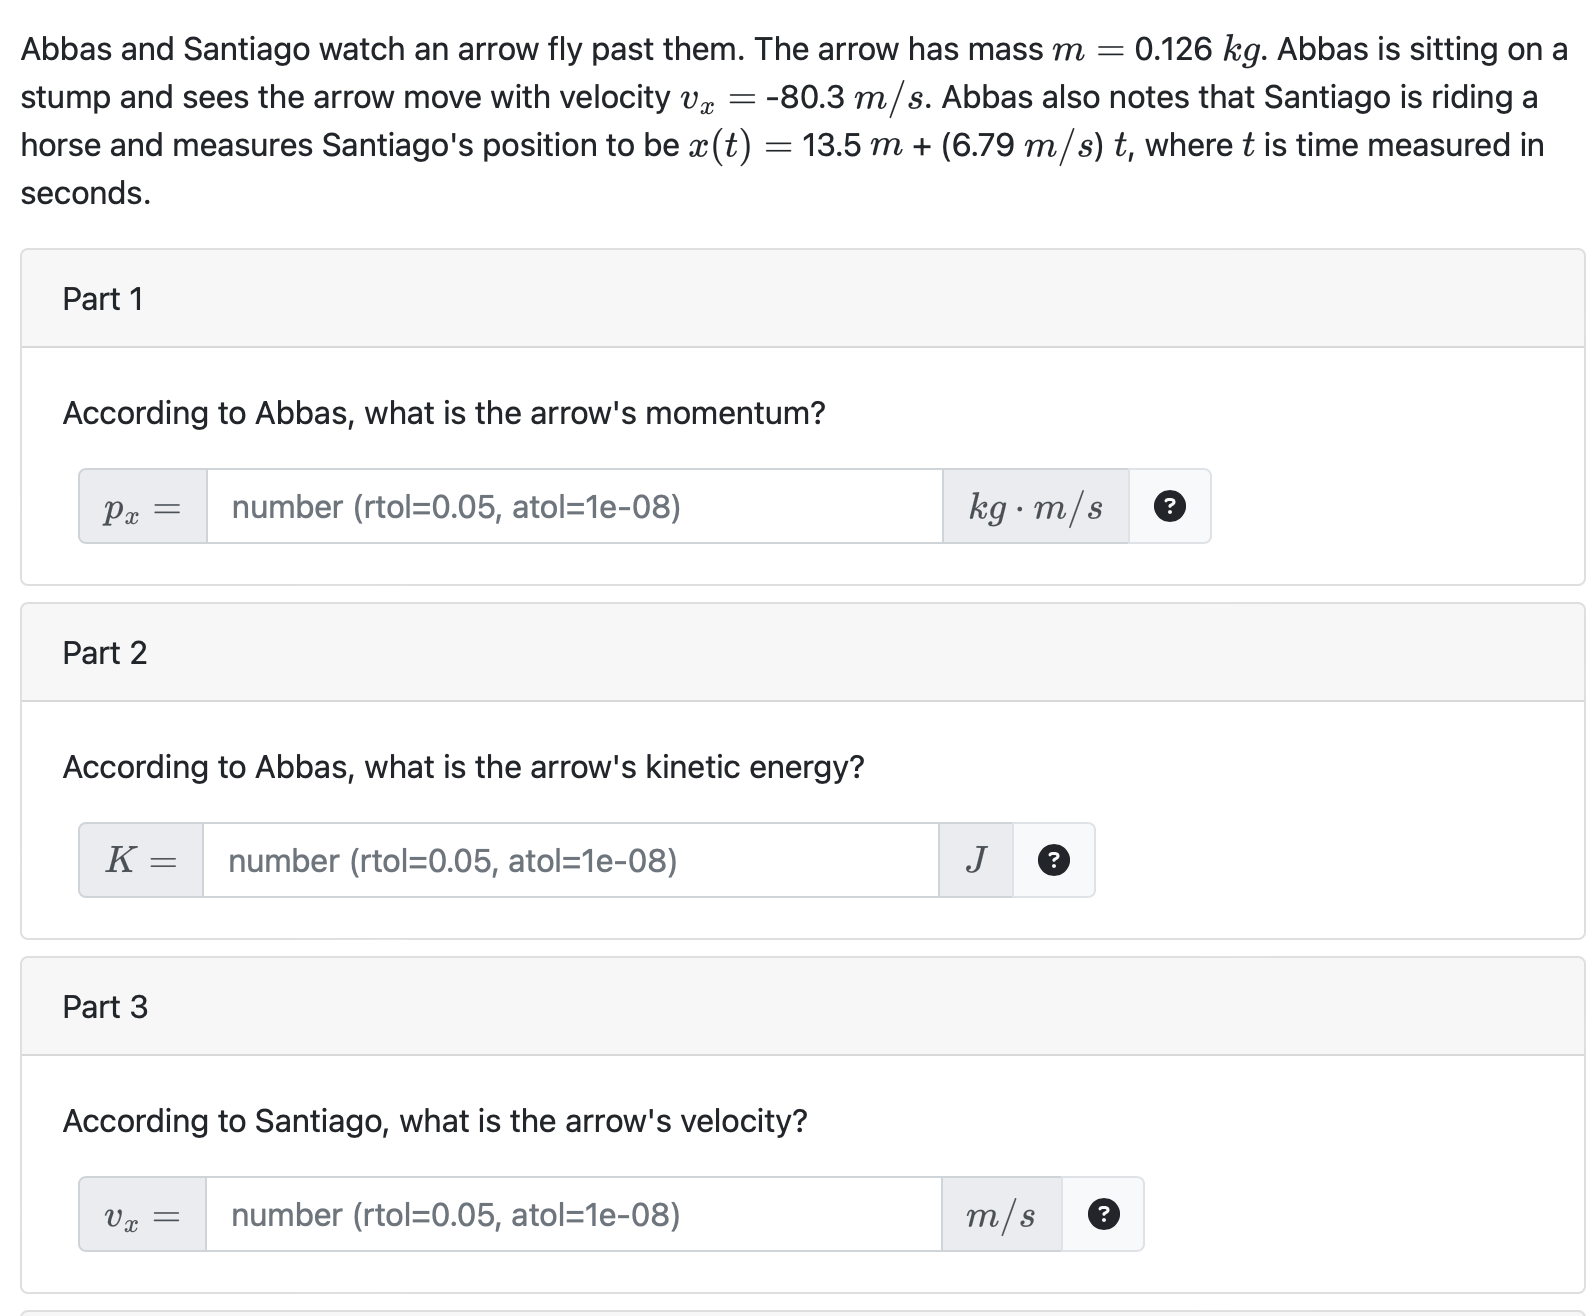1588x1316 pixels.
Task: Click Santiago's arrow velocity input field
Action: click(x=573, y=1215)
